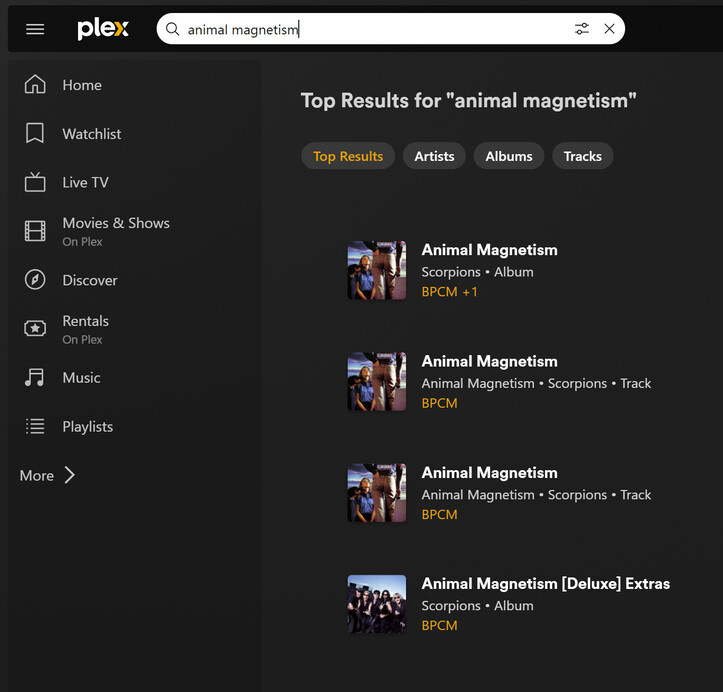Expand the More sidebar chevron
This screenshot has height=692, width=723.
(x=70, y=475)
